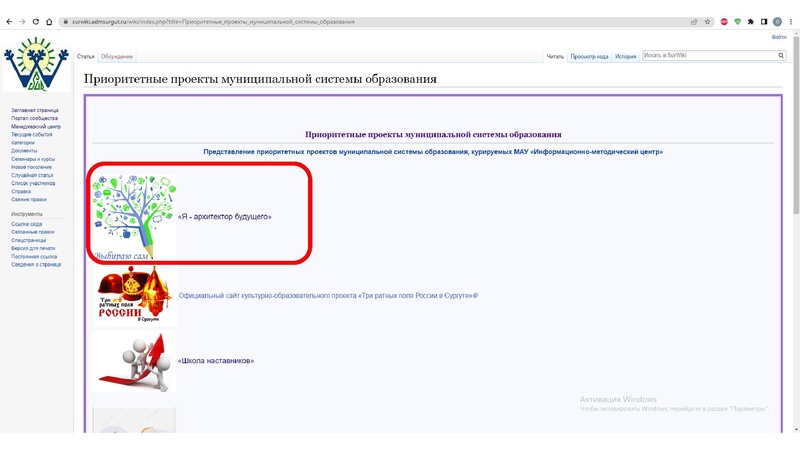Viewport: 800px width, 450px height.
Task: Click the «Три ратных поля России» image
Action: pos(134,295)
